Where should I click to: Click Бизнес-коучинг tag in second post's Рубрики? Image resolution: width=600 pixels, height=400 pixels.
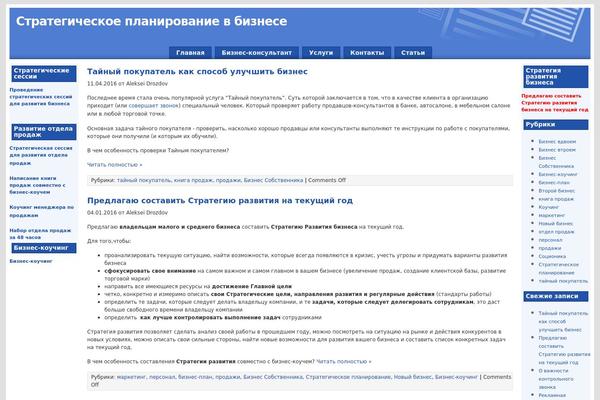(456, 377)
